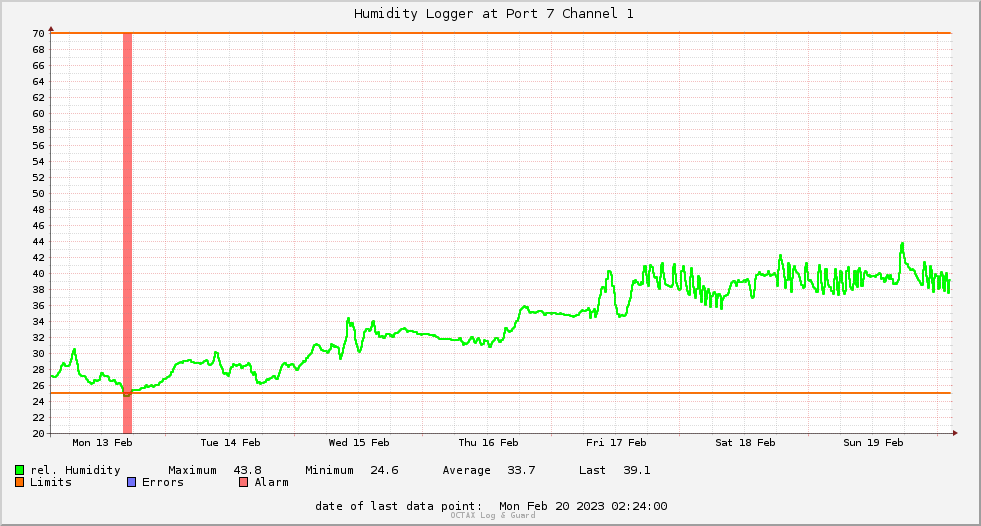Screen dimensions: 981x526
Task: Click the 'Alarm' legend label
Action: coord(272,482)
